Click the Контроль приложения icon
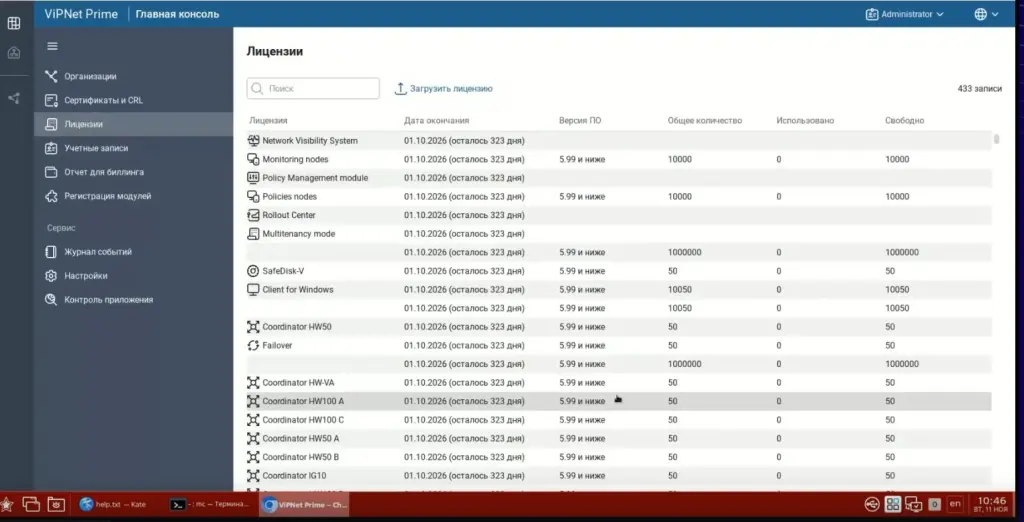The width and height of the screenshot is (1024, 522). coord(51,300)
